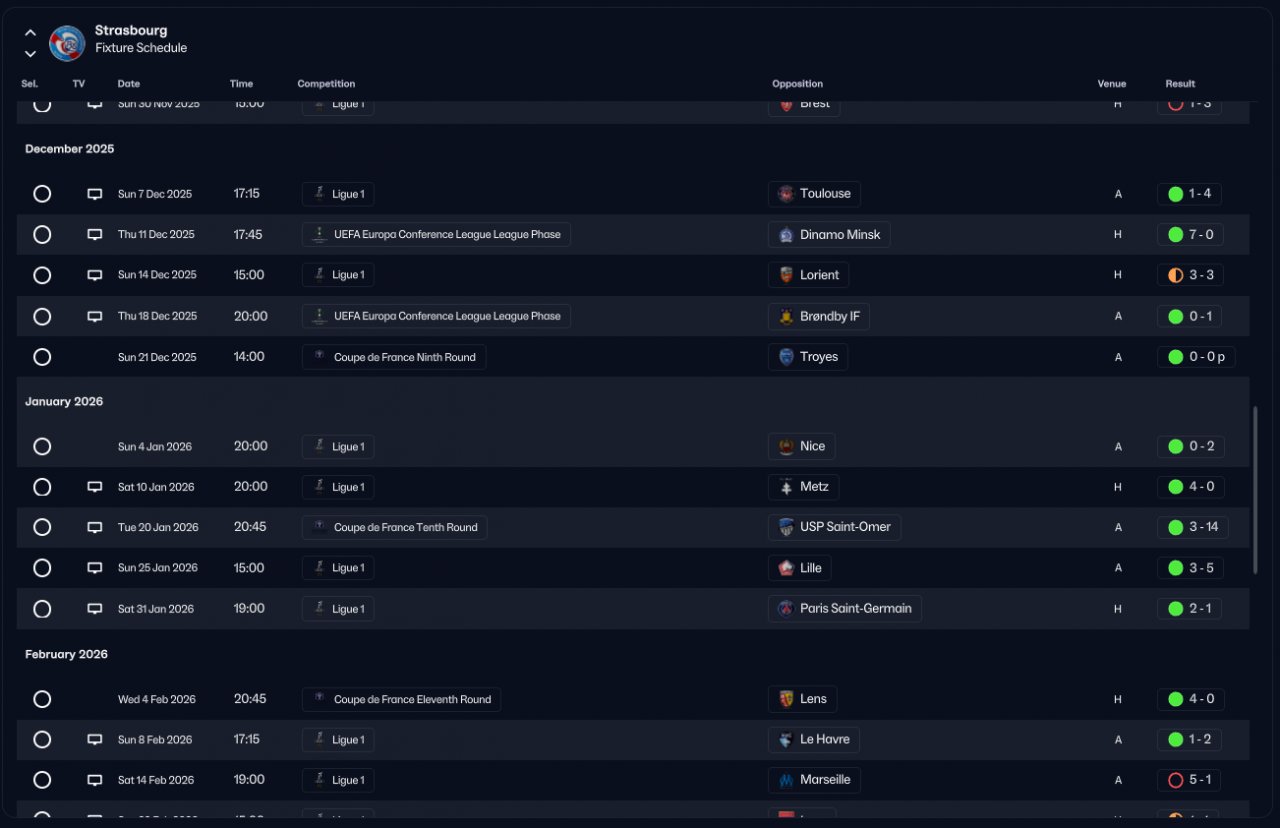Select the Brøndby IF fixture radio button

[42, 316]
